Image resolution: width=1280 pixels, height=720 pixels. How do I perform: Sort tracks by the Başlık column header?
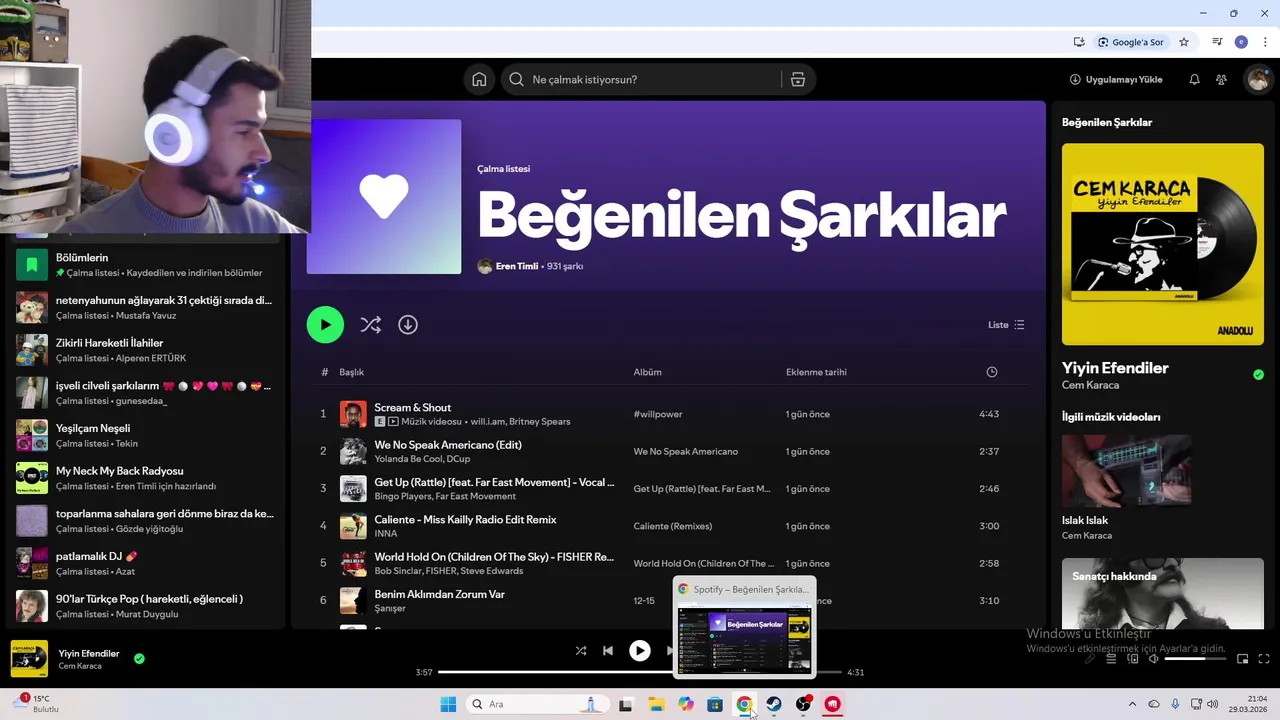[x=351, y=372]
